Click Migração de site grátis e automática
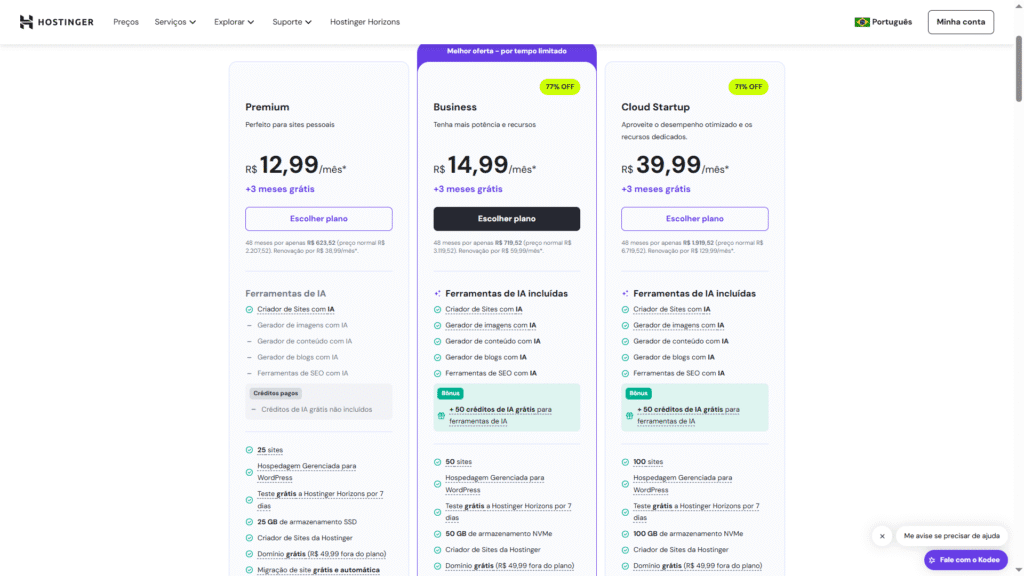The height and width of the screenshot is (576, 1024). pyautogui.click(x=318, y=570)
